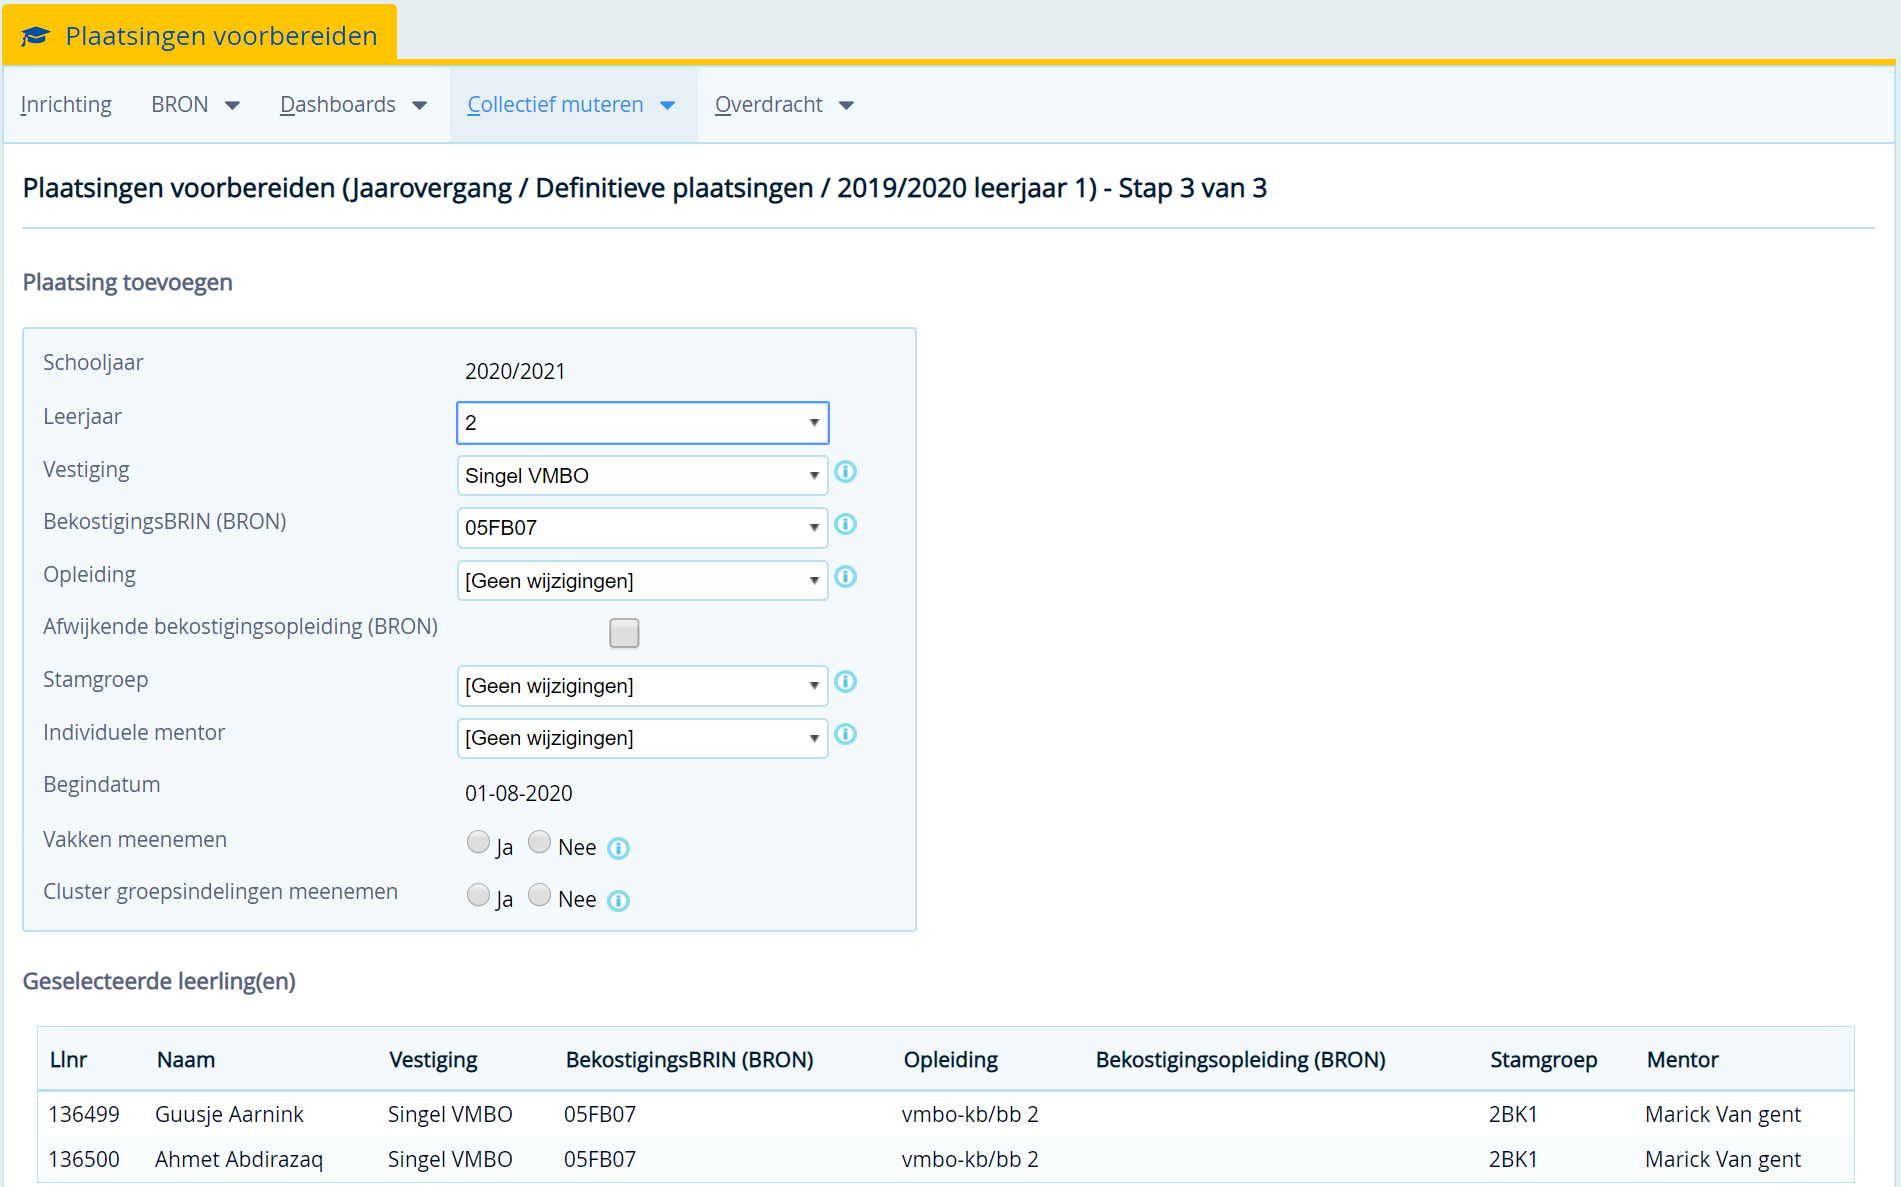Select Ja for Vakken meenemen

tap(478, 842)
